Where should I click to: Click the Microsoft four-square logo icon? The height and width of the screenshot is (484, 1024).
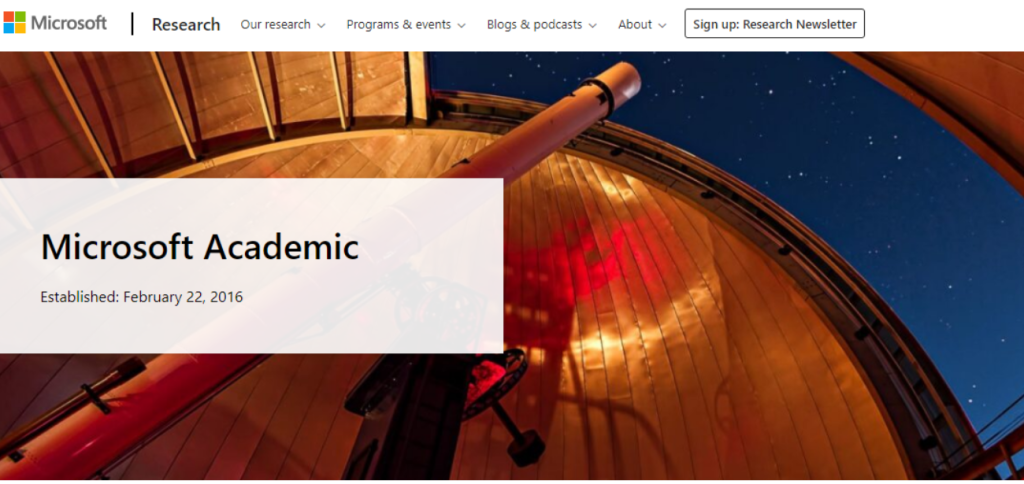[x=14, y=22]
